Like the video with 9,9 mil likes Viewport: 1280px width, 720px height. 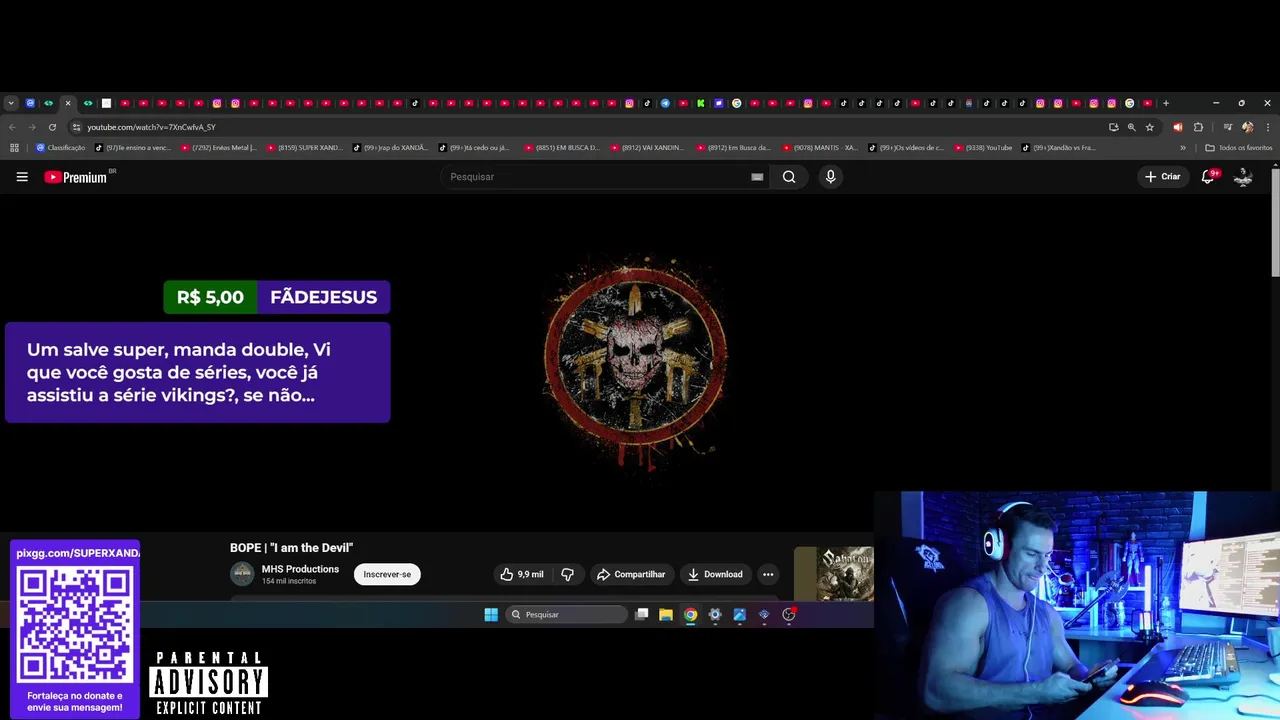coord(522,574)
